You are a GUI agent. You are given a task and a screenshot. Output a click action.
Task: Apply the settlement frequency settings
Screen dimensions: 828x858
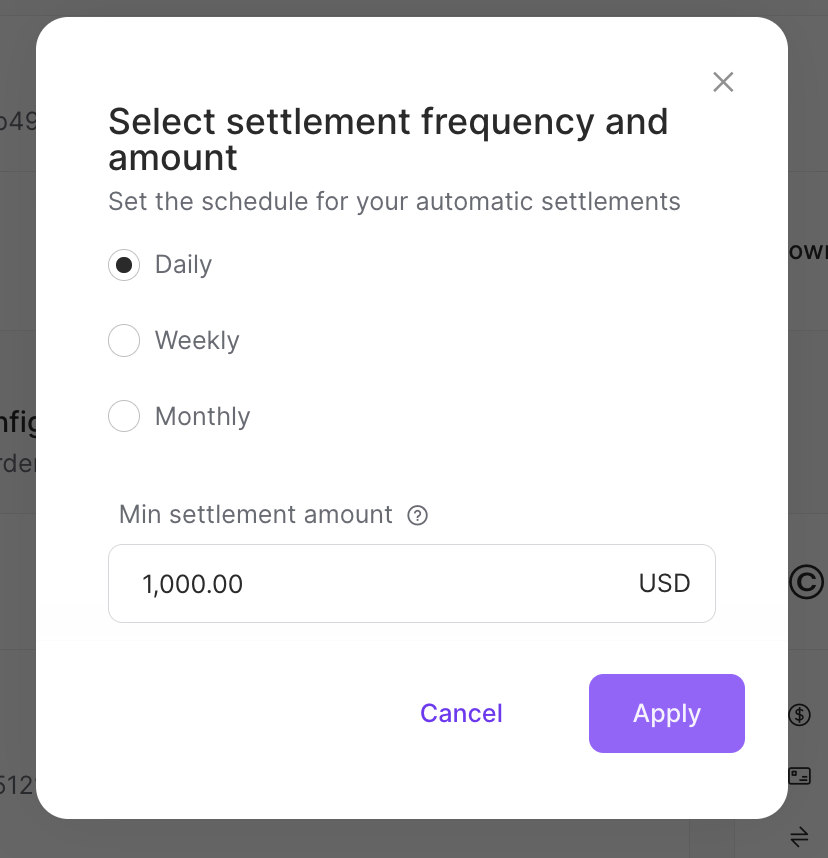(666, 713)
